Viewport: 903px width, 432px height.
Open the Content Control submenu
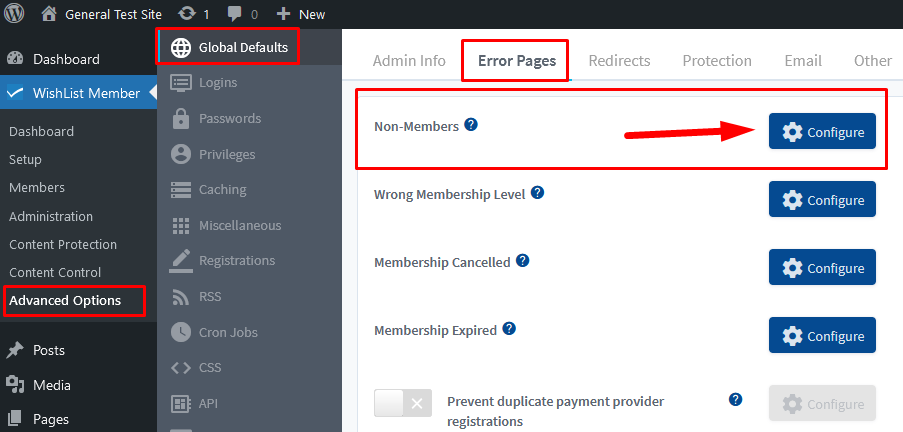(55, 272)
